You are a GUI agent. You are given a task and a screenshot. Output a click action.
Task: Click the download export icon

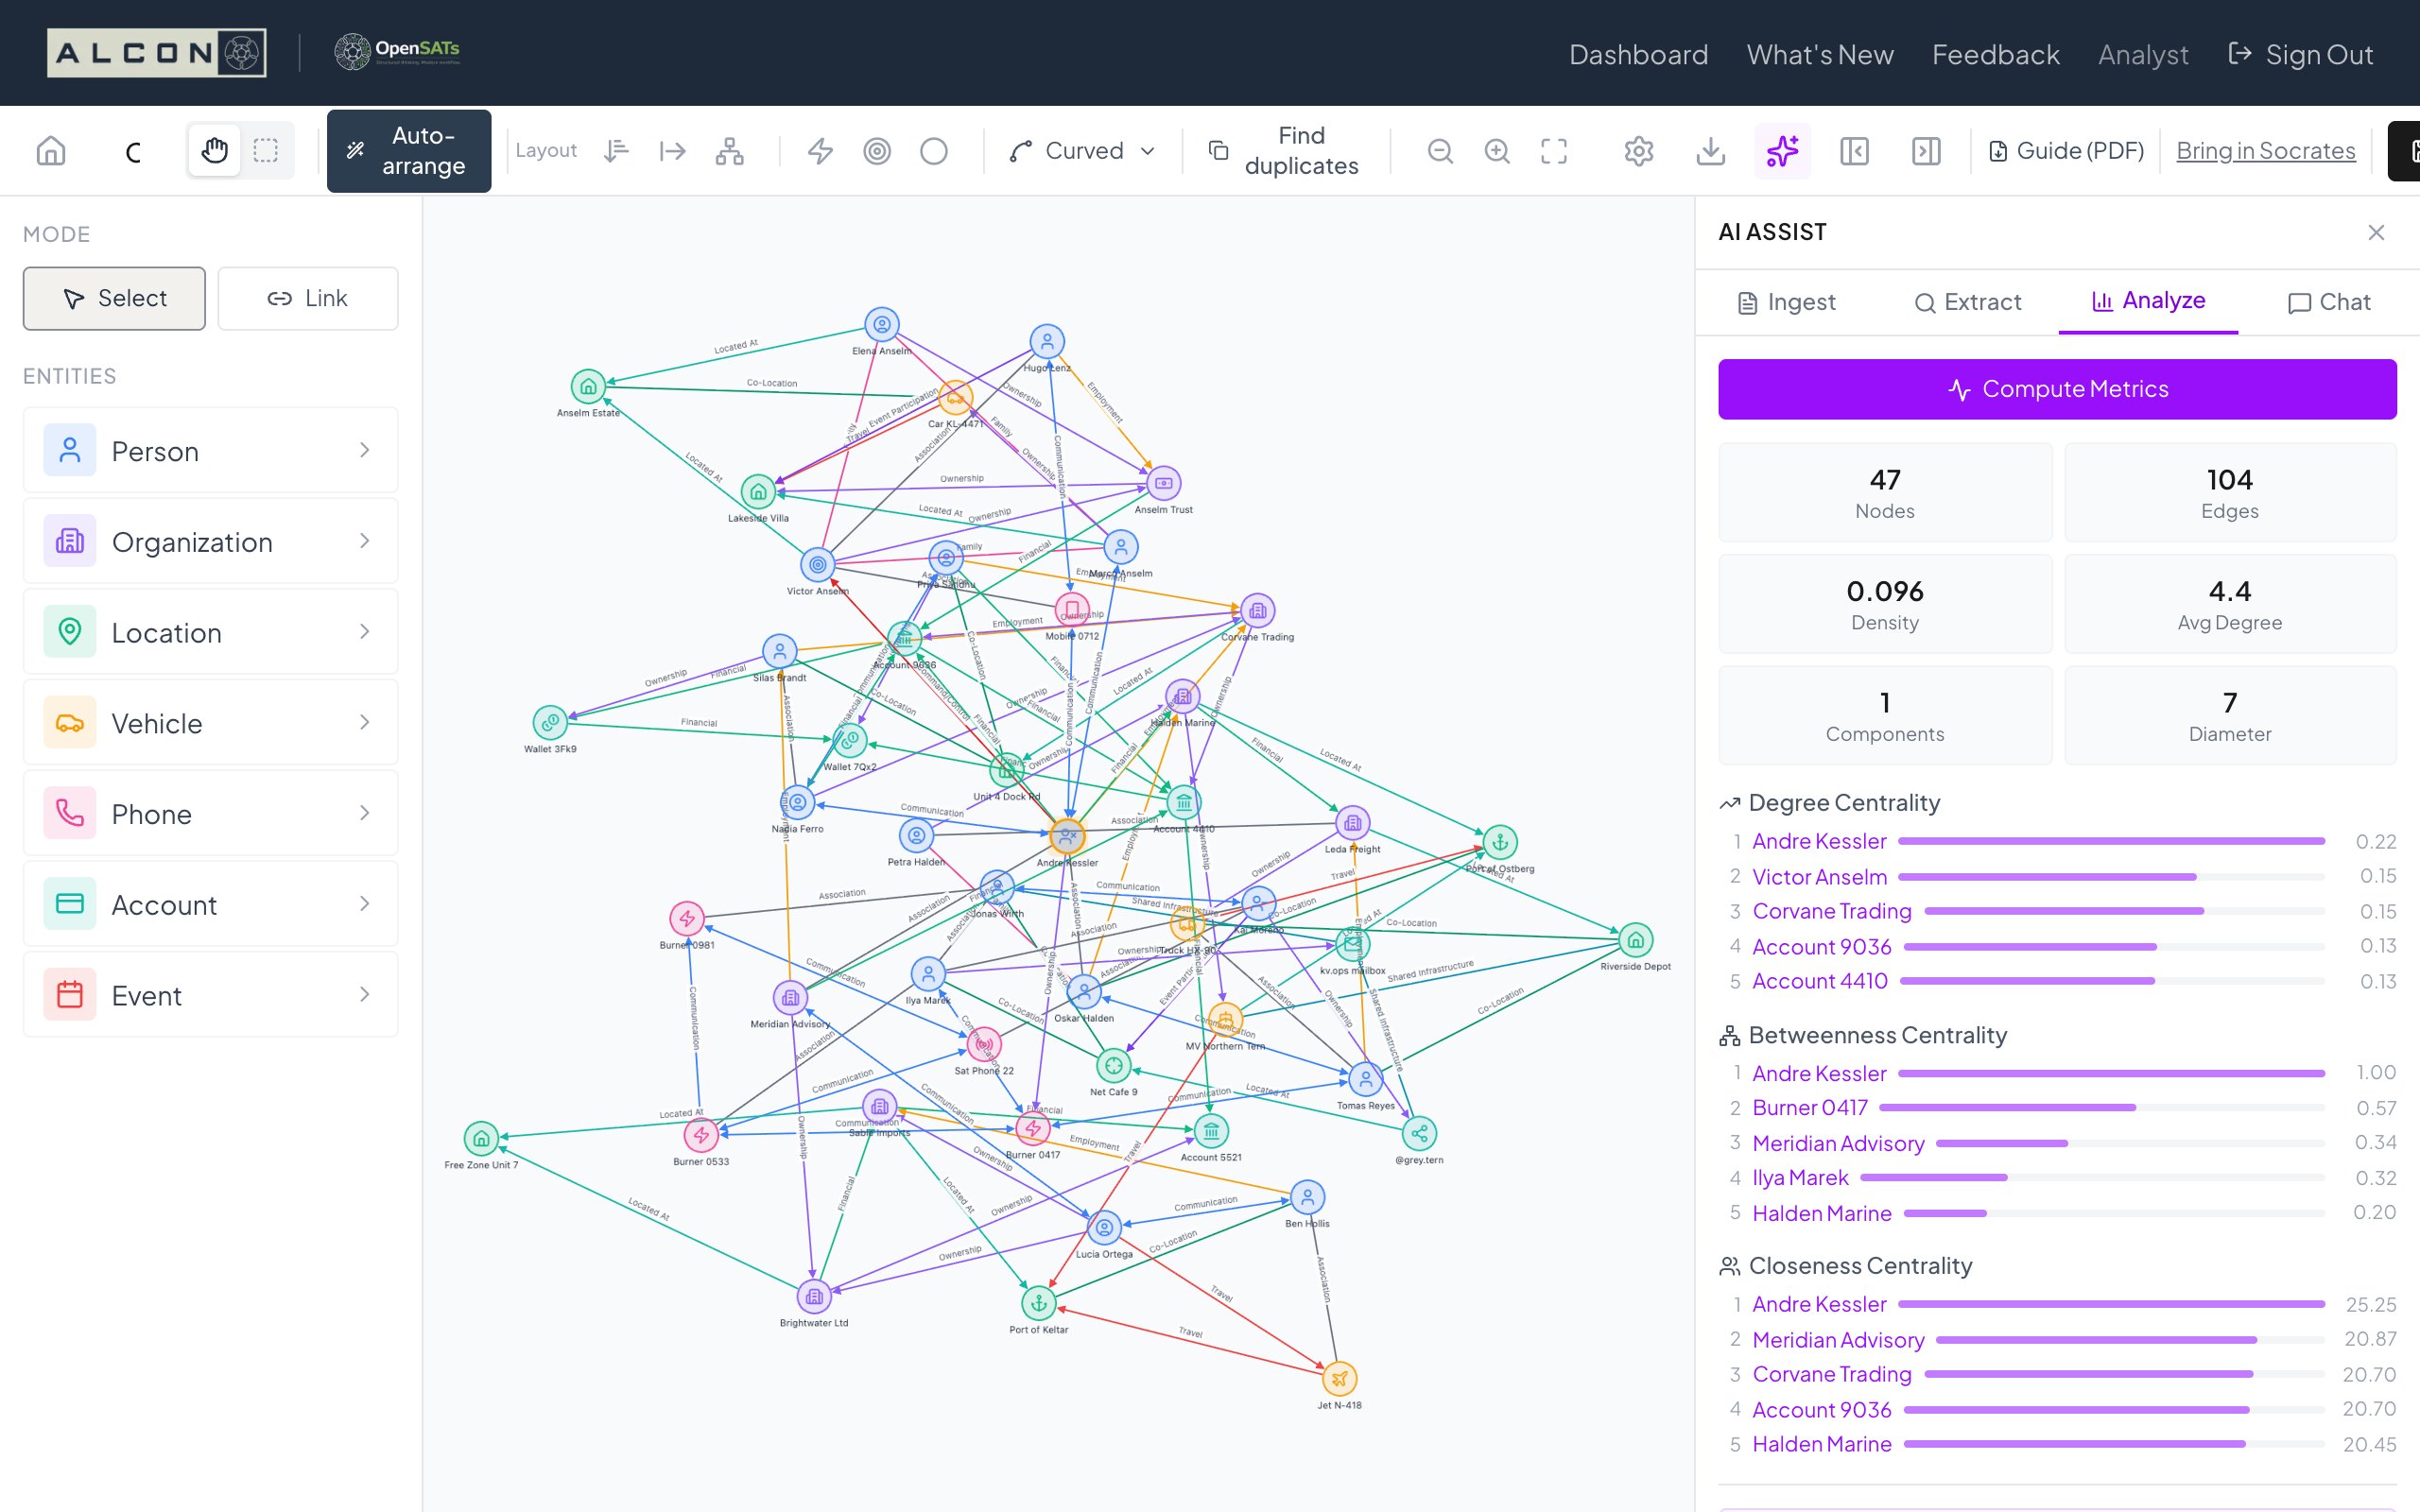[x=1711, y=151]
